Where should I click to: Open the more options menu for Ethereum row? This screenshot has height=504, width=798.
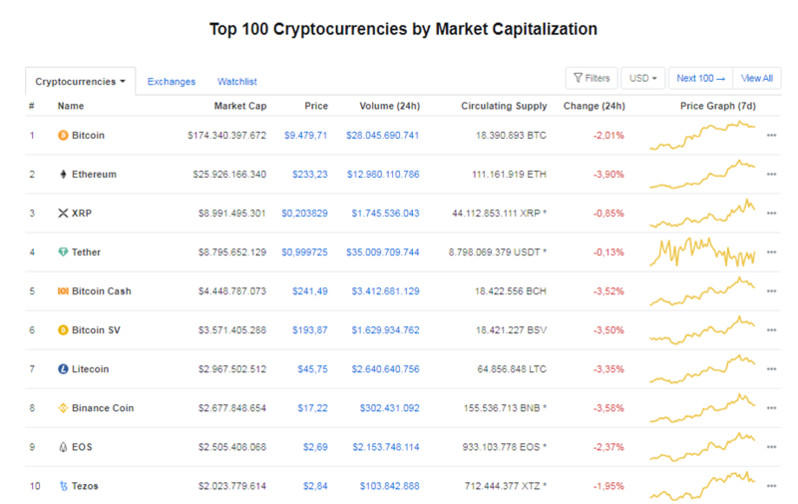tap(771, 174)
